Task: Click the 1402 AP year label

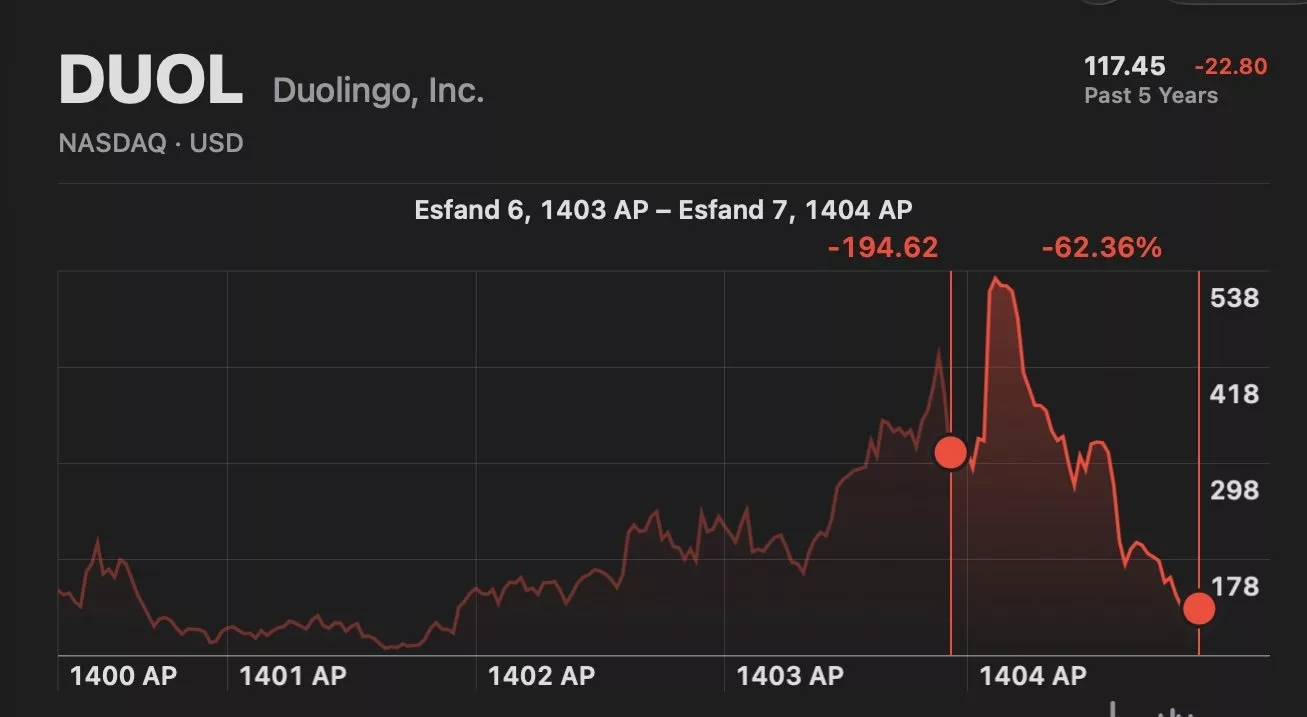Action: 541,676
